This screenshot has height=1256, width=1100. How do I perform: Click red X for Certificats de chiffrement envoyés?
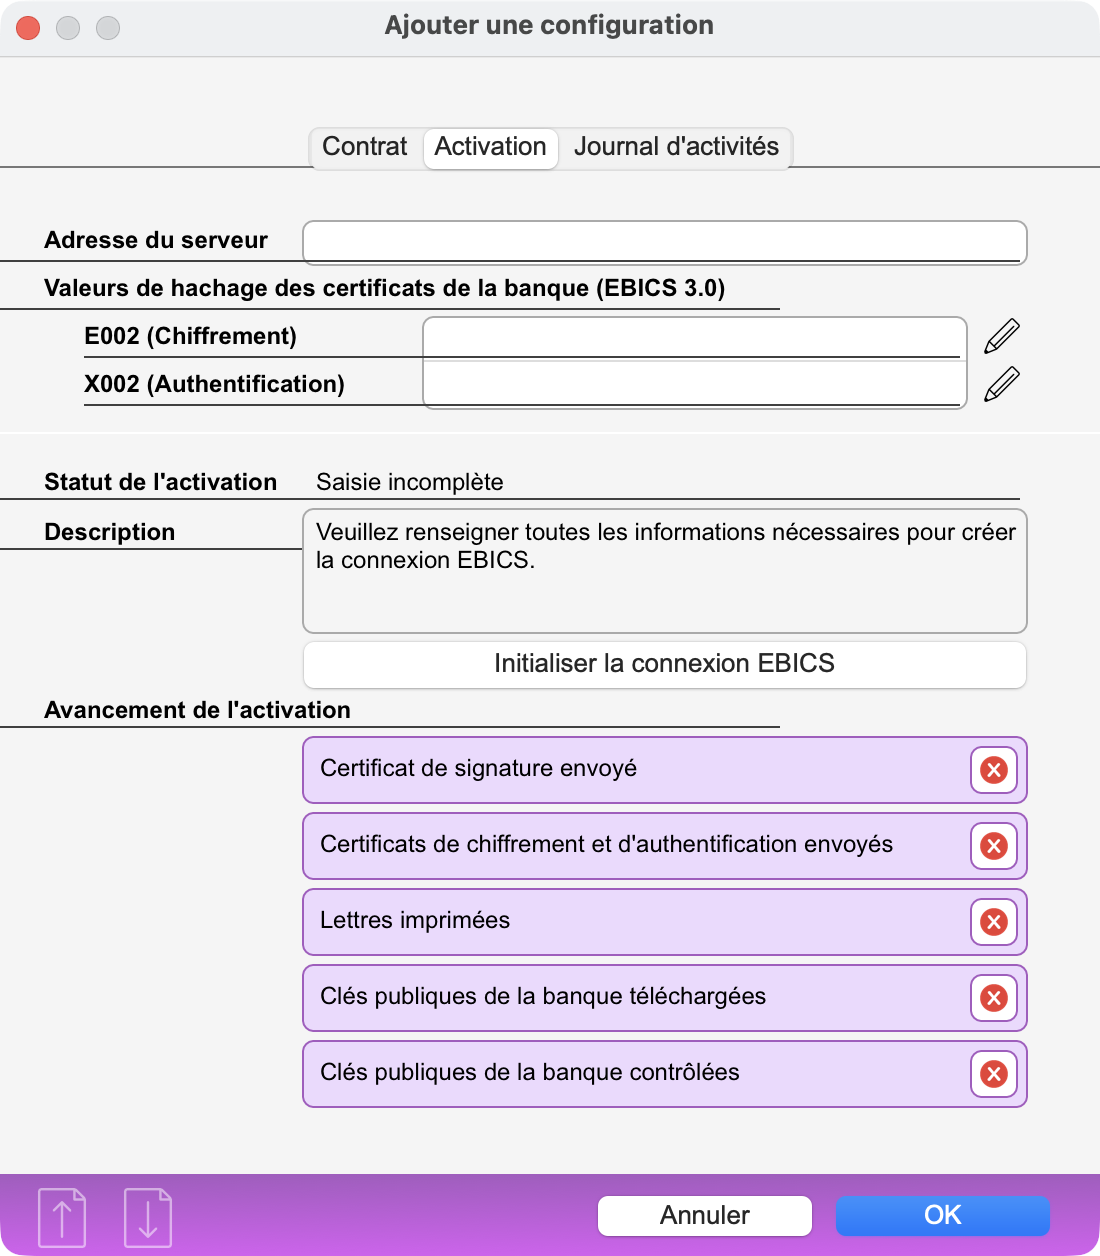(993, 846)
